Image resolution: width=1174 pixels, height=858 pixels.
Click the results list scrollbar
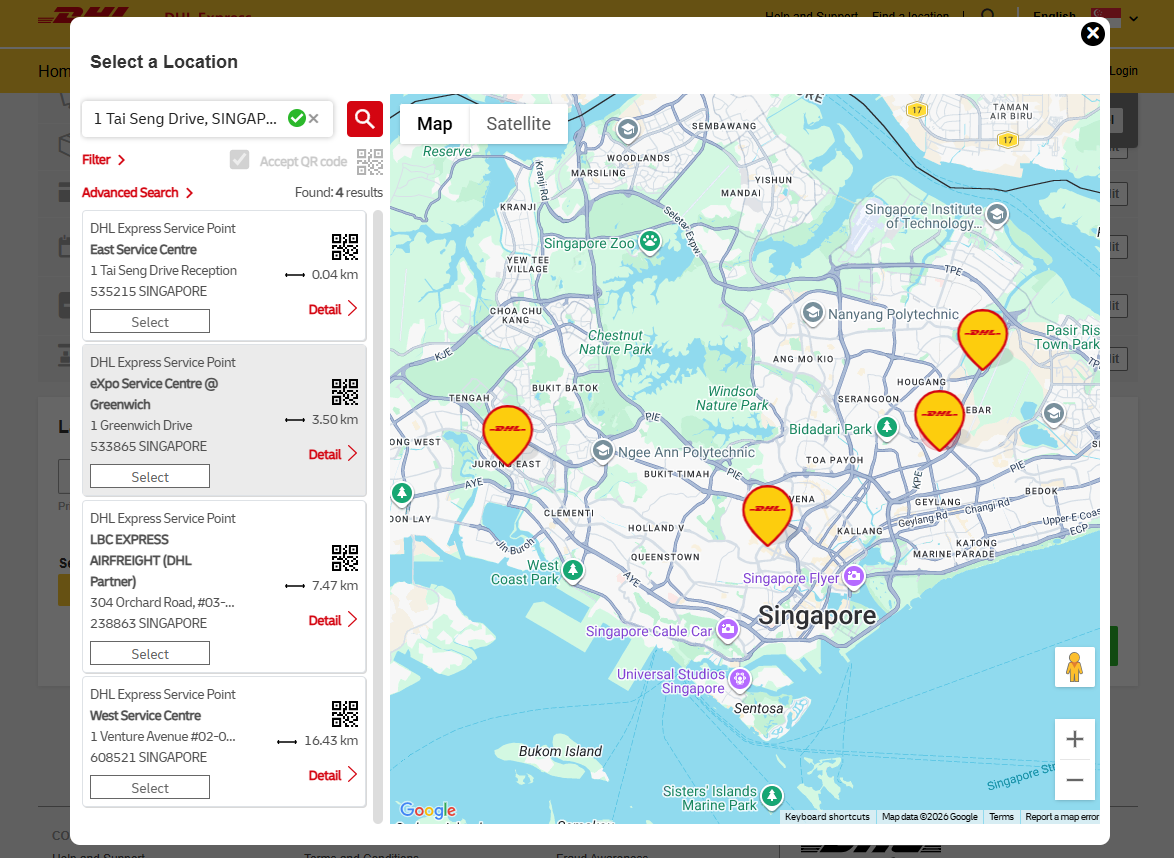[x=378, y=517]
